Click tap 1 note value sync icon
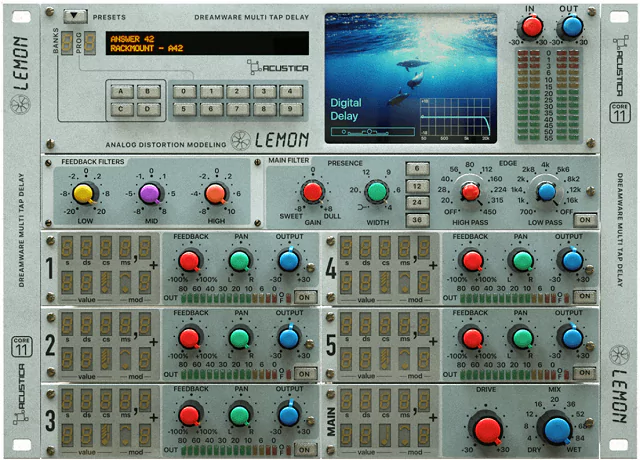640x460 pixels. [x=106, y=282]
